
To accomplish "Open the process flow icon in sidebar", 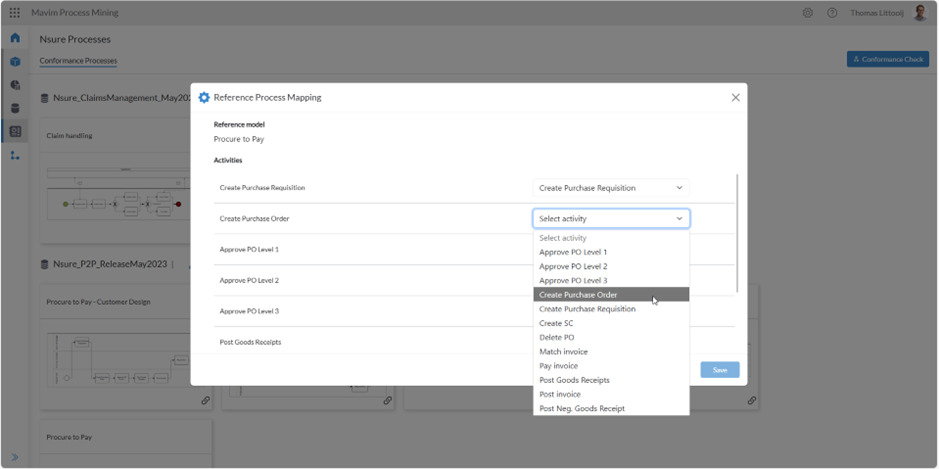I will tap(15, 155).
